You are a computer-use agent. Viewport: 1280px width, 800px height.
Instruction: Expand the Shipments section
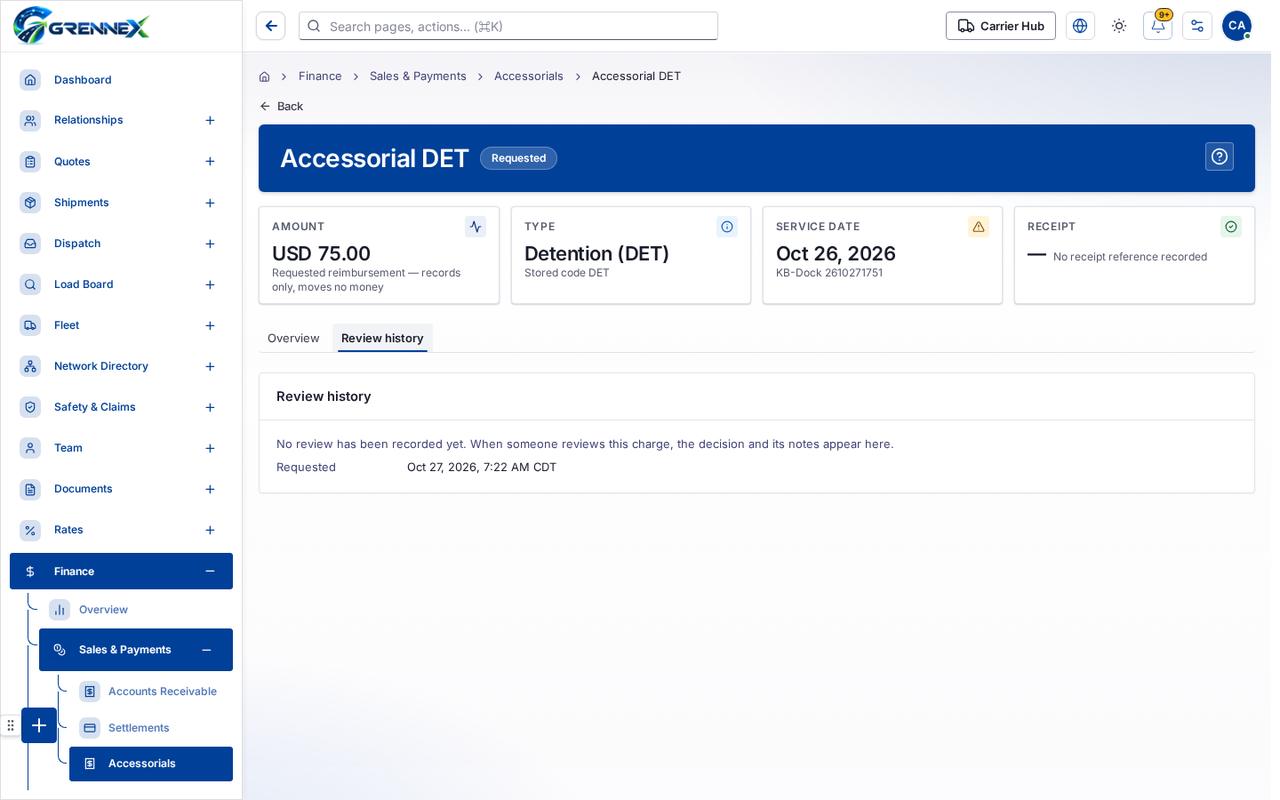[x=210, y=203]
